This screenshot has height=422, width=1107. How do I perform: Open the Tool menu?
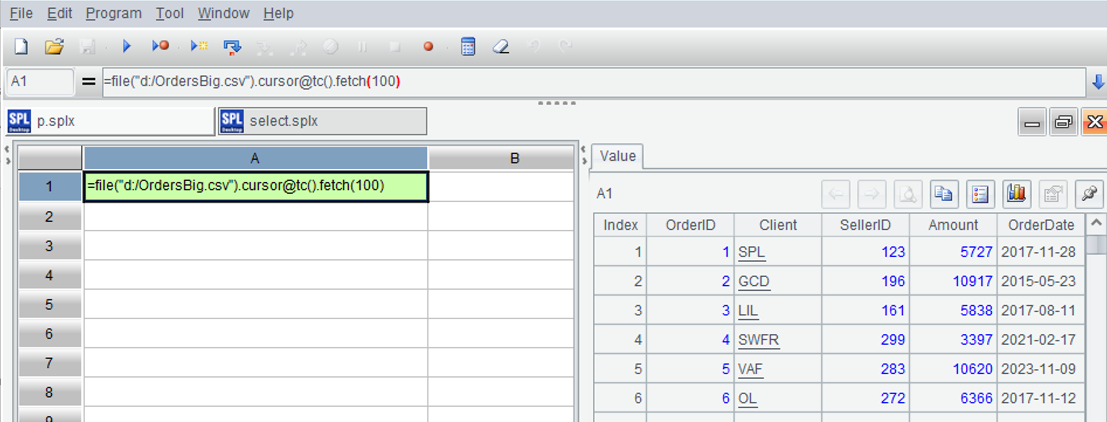(170, 13)
